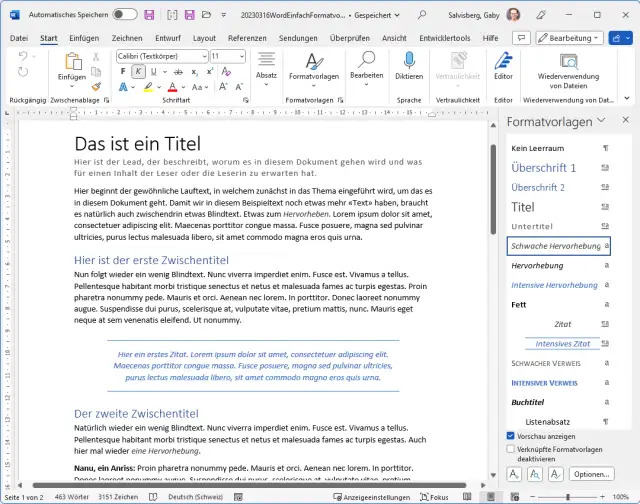
Task: Open the Layout ribbon tab
Action: coord(204,38)
